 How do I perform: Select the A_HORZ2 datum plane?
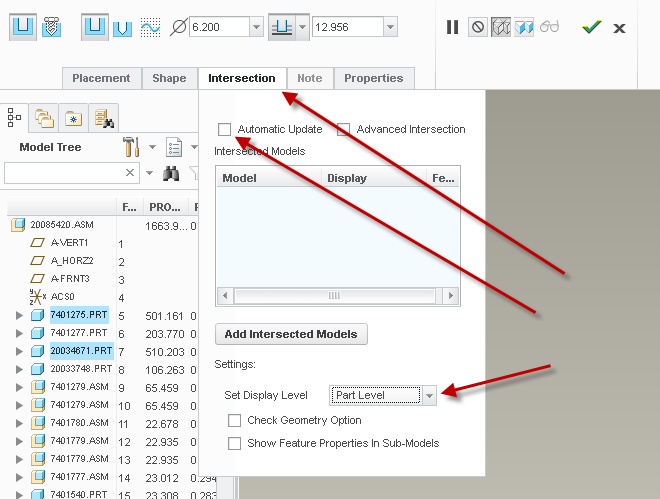point(72,261)
